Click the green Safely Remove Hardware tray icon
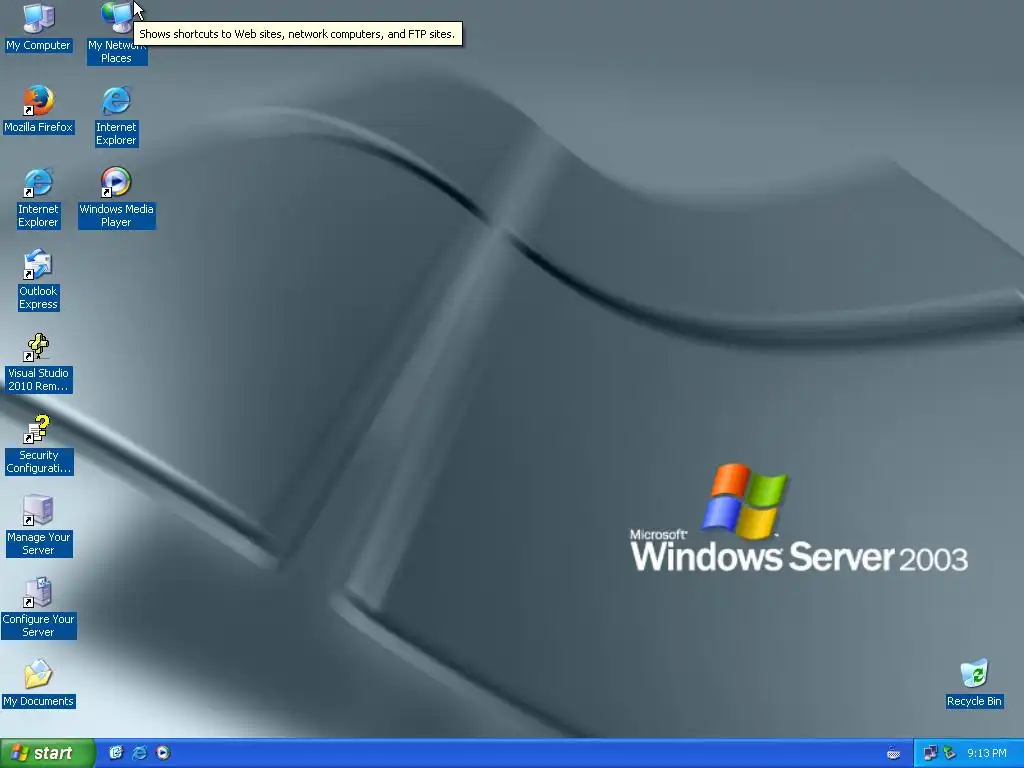The height and width of the screenshot is (768, 1024). click(x=950, y=753)
